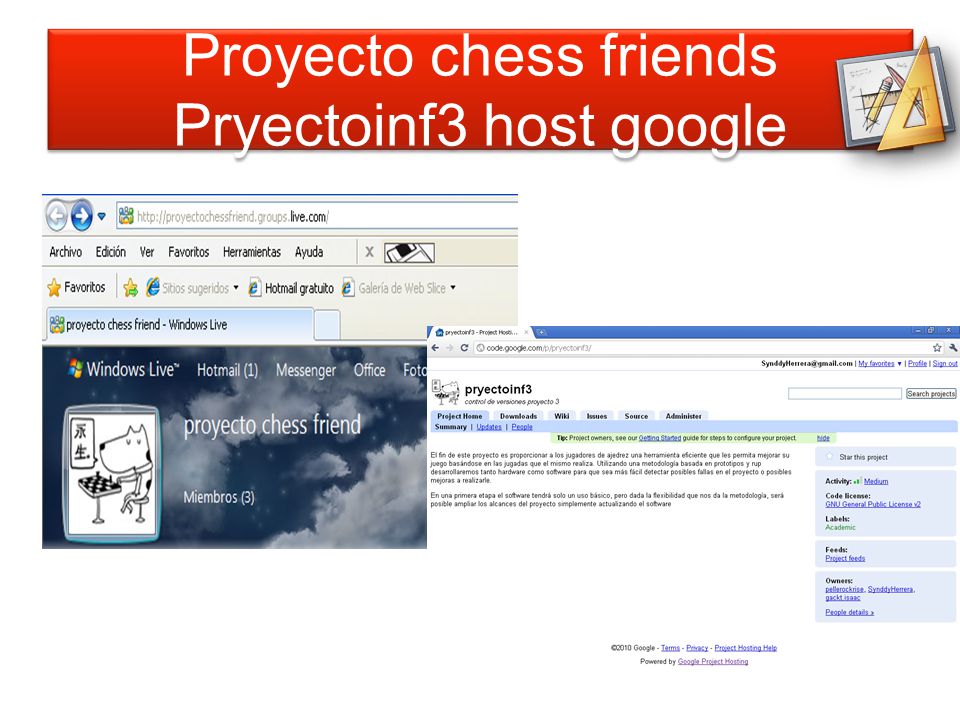This screenshot has height=720, width=960.
Task: Open the Favoritos star button in favorites bar
Action: point(77,287)
